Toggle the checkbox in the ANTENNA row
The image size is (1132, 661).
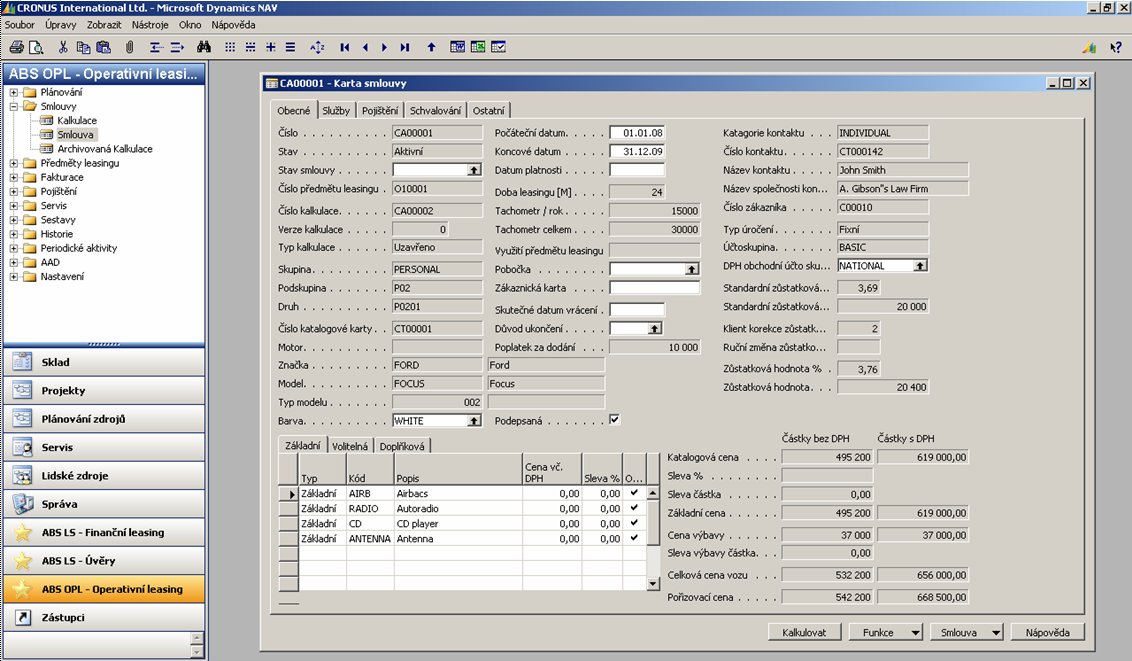[634, 538]
